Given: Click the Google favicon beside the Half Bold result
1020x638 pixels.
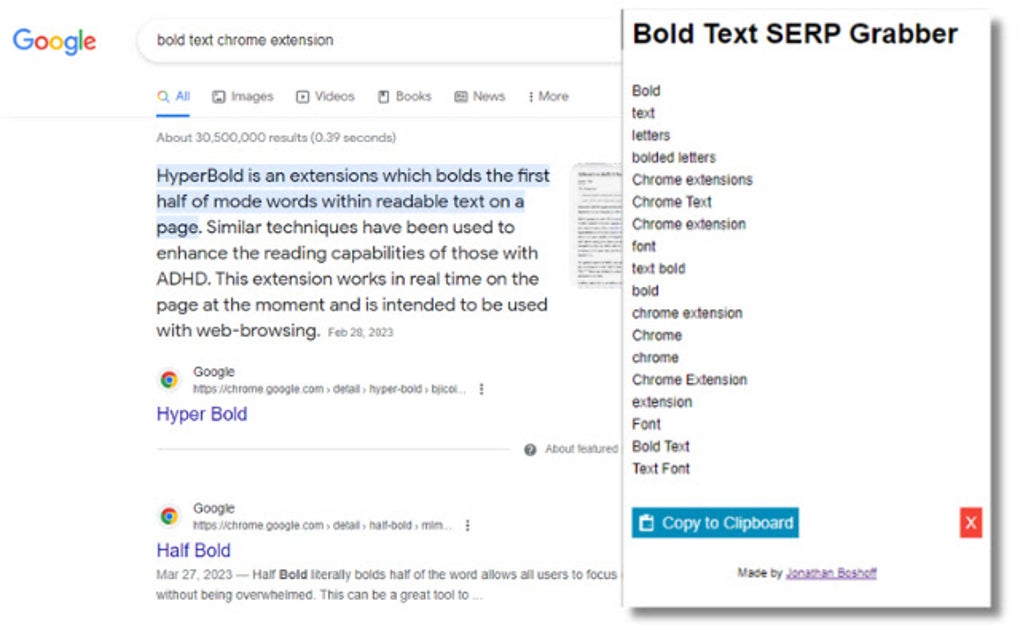Looking at the screenshot, I should coord(168,515).
